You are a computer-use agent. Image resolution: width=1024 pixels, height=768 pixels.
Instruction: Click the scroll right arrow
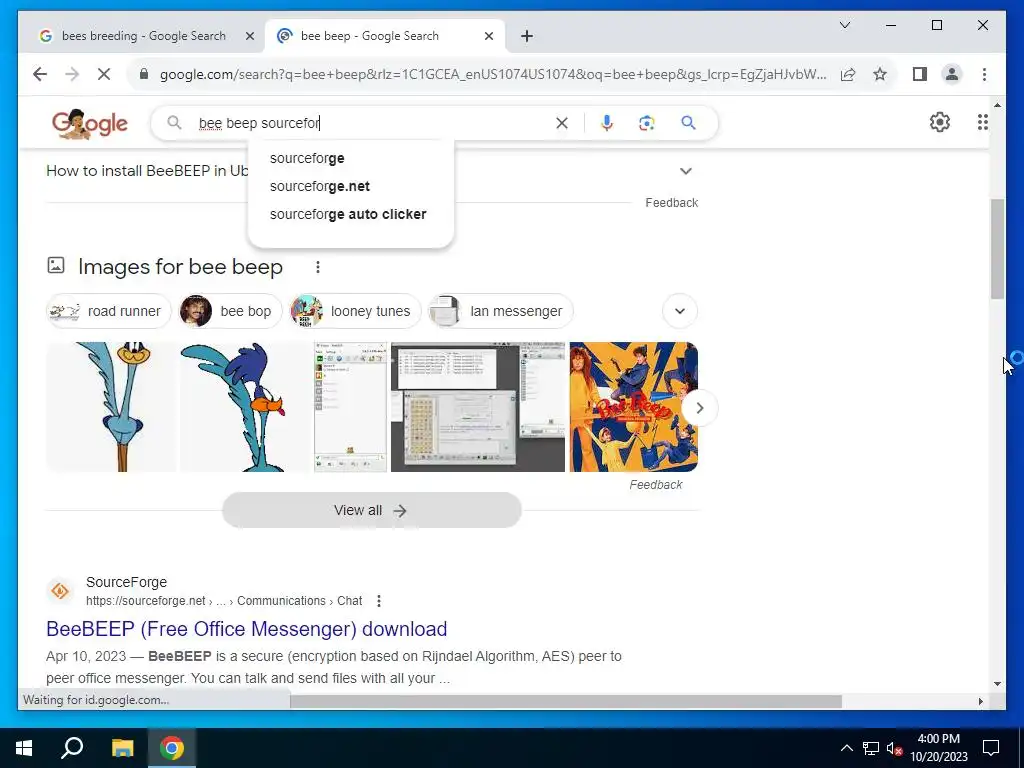click(x=980, y=701)
